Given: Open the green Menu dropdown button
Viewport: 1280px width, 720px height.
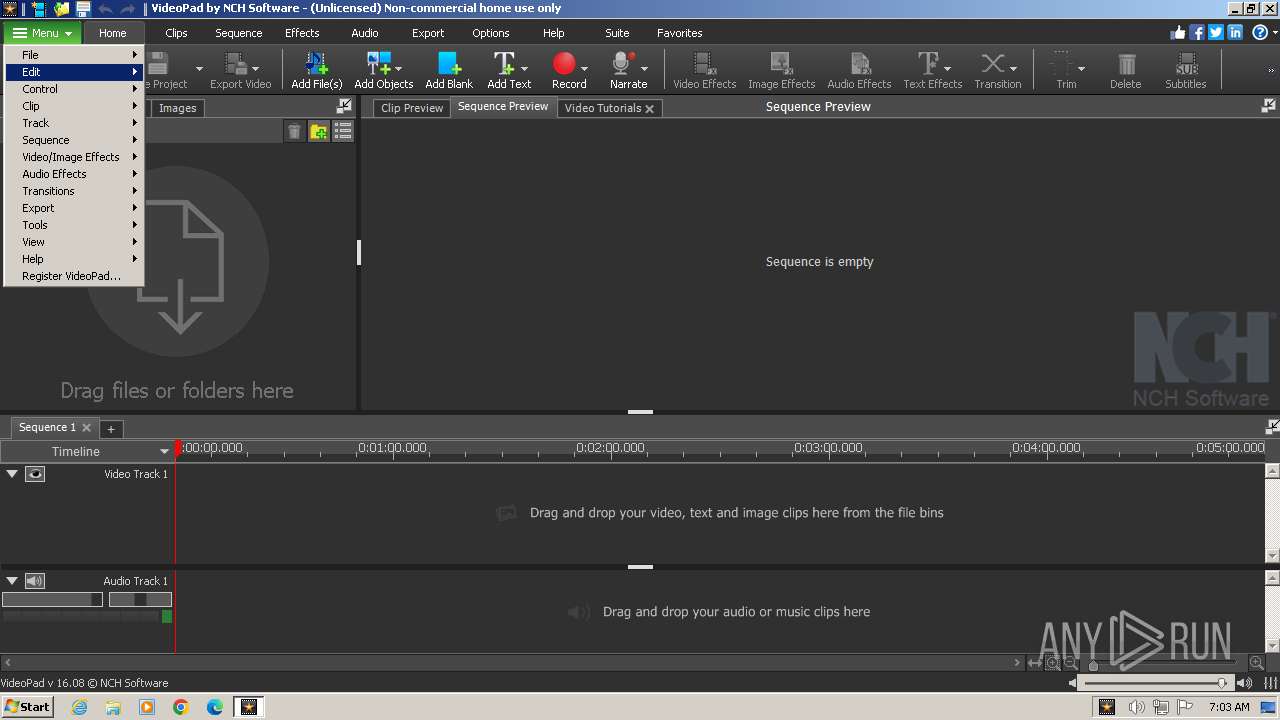Looking at the screenshot, I should [x=42, y=33].
